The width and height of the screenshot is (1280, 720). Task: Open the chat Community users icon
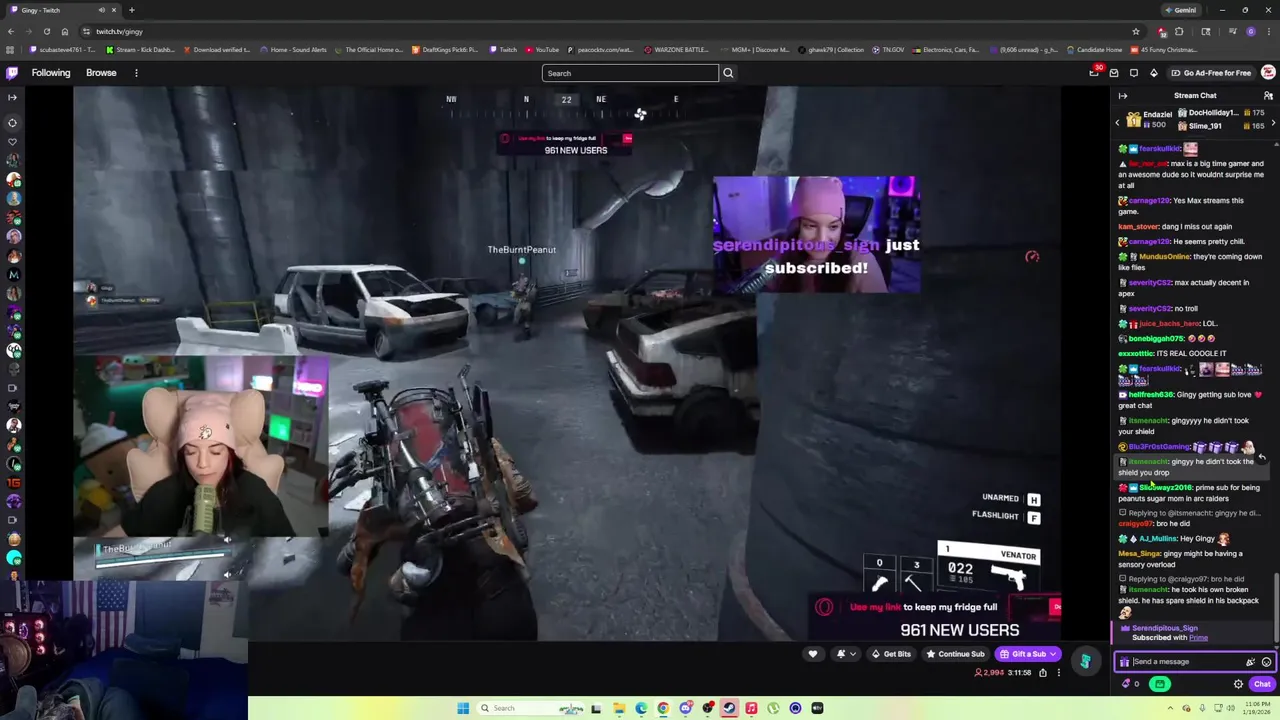(x=1268, y=96)
